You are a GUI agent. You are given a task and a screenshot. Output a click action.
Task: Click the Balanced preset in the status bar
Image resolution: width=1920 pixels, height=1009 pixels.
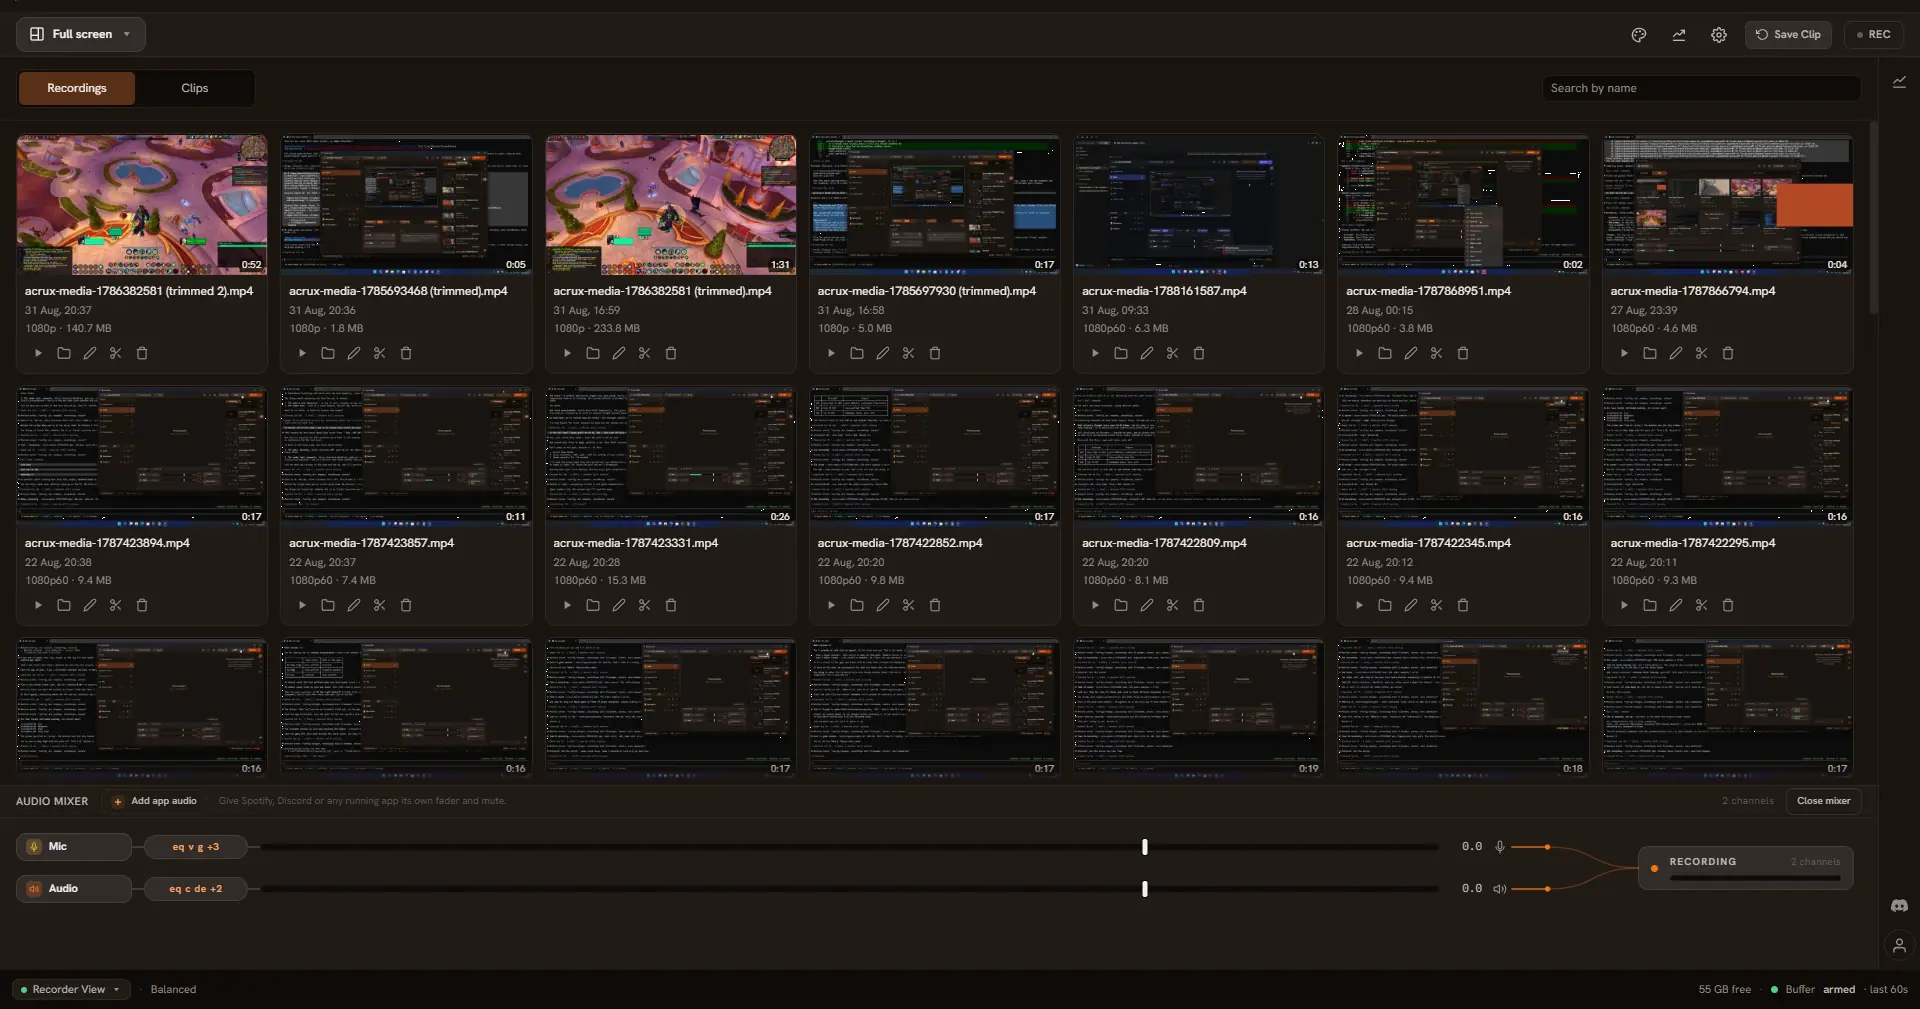click(173, 989)
